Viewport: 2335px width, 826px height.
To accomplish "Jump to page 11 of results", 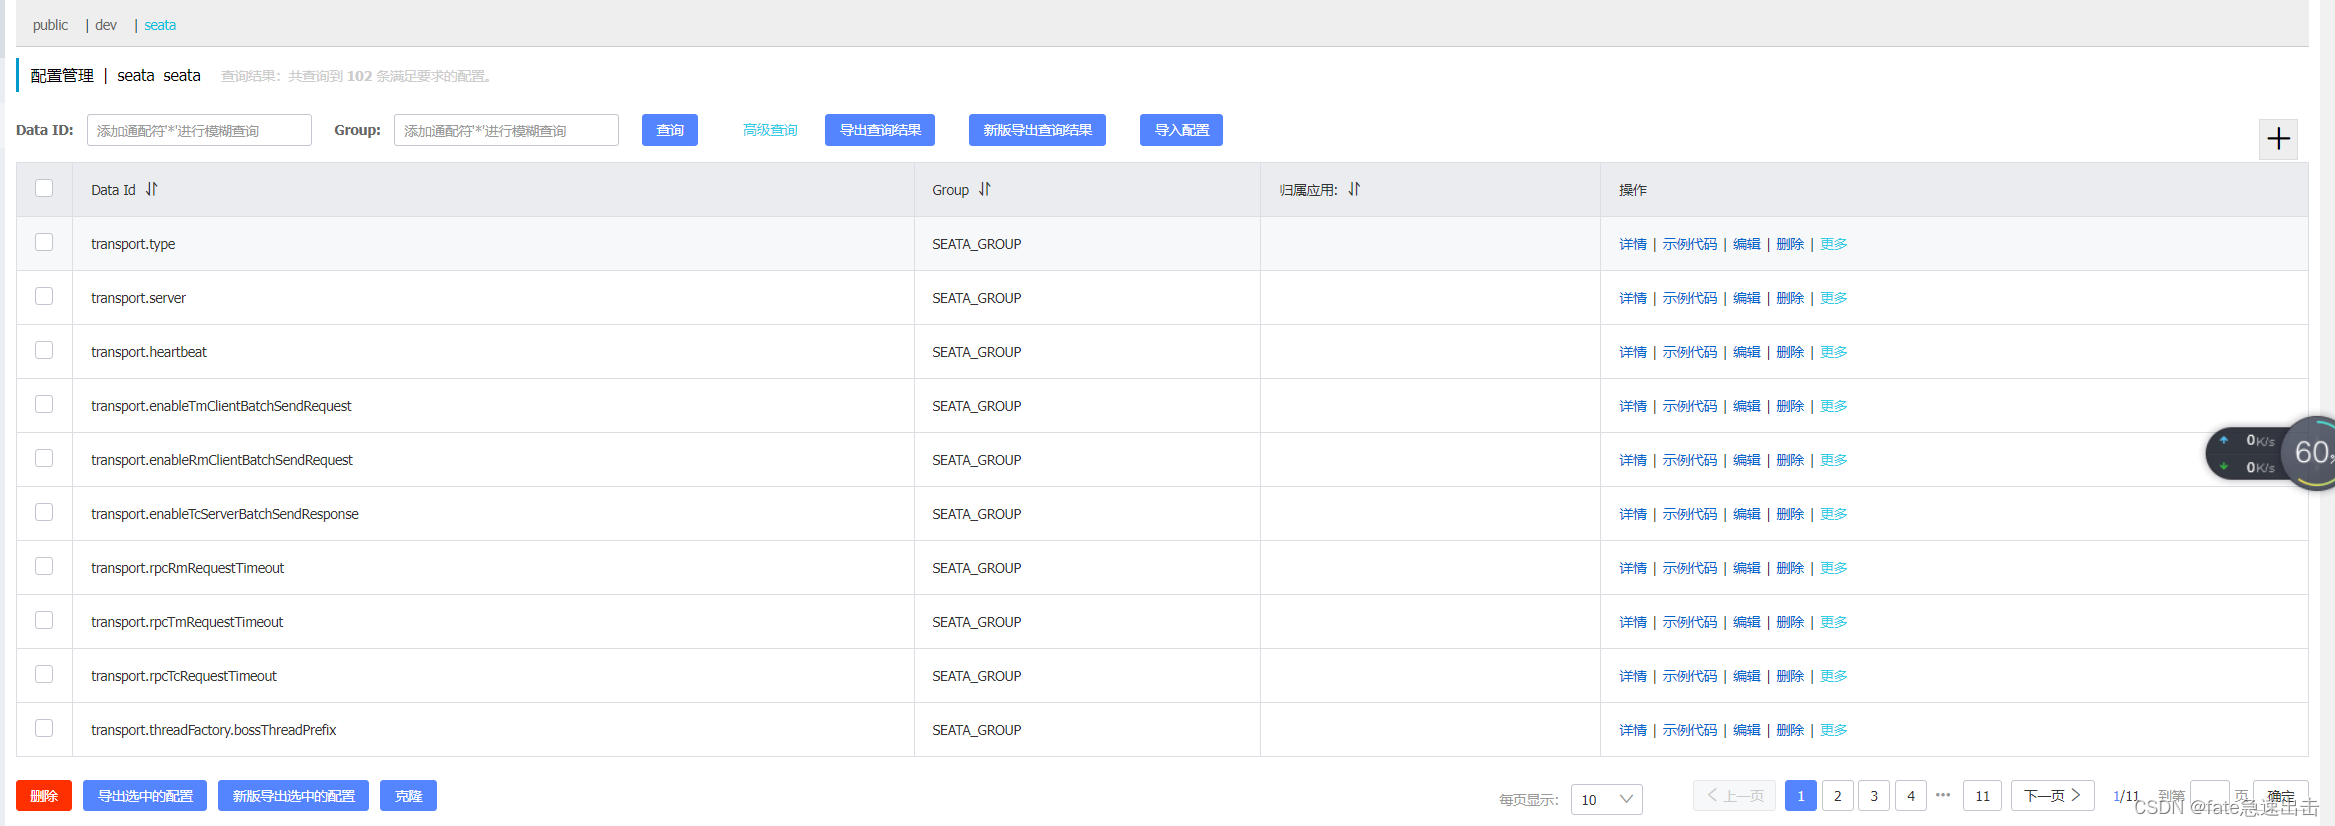I will [1982, 796].
